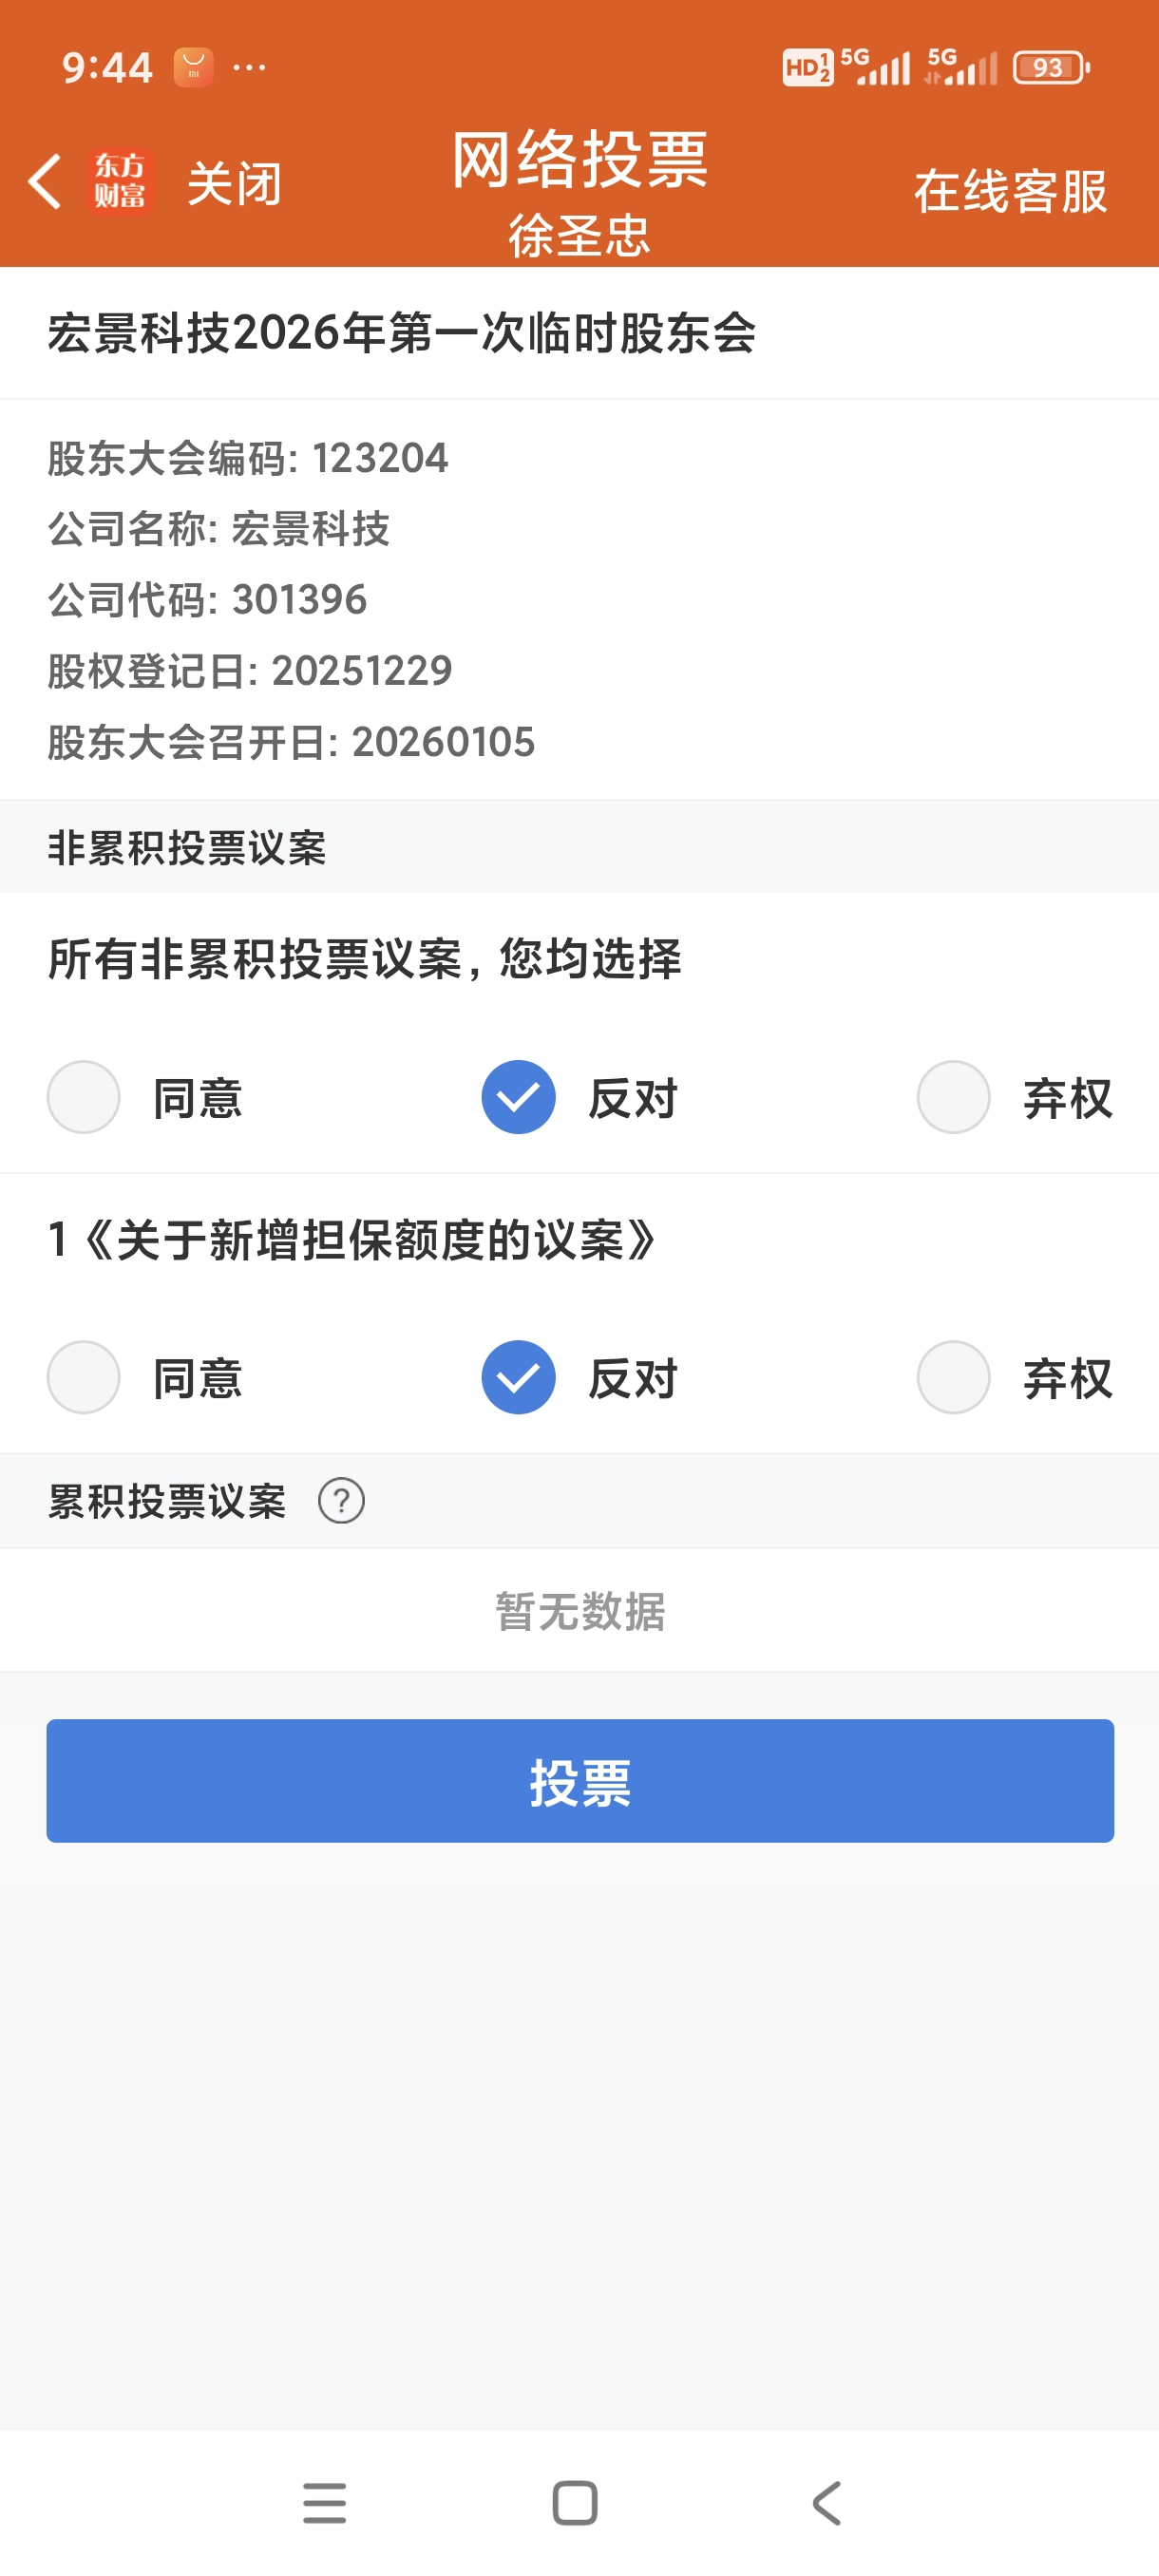
Task: Tap the help icon beside 累积投票议案
Action: [341, 1501]
